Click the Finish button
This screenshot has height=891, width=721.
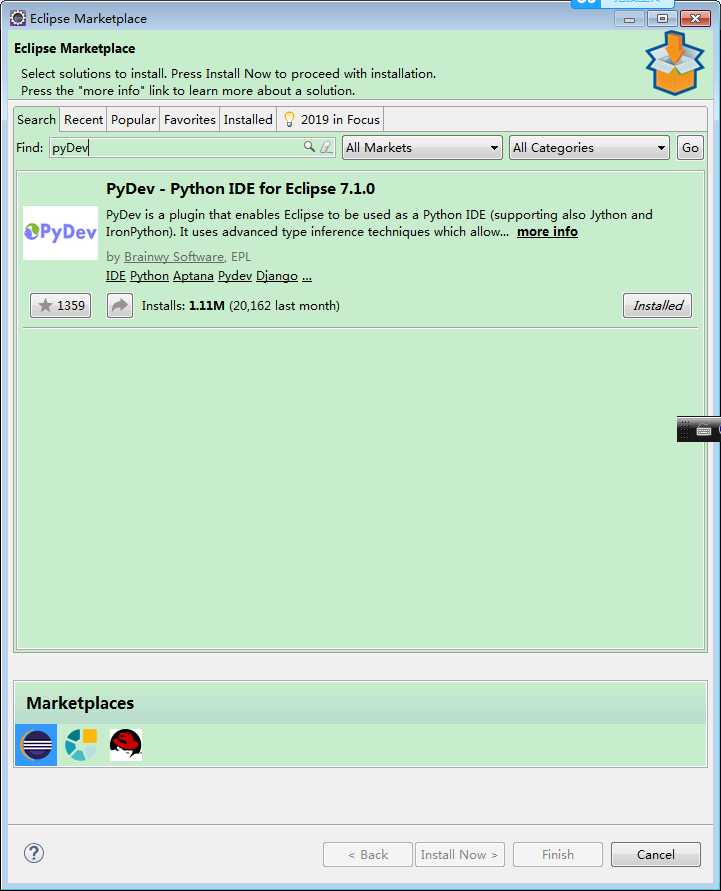click(557, 855)
